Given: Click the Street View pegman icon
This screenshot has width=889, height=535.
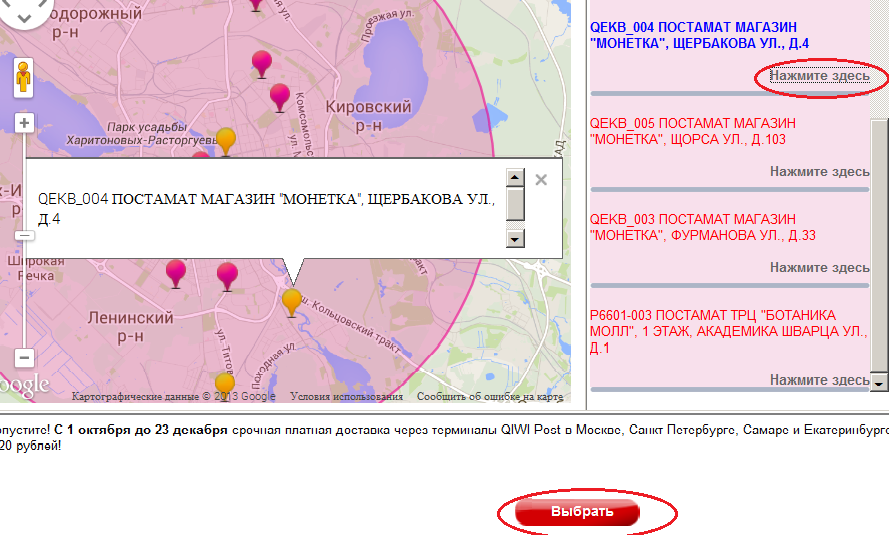Looking at the screenshot, I should [23, 78].
